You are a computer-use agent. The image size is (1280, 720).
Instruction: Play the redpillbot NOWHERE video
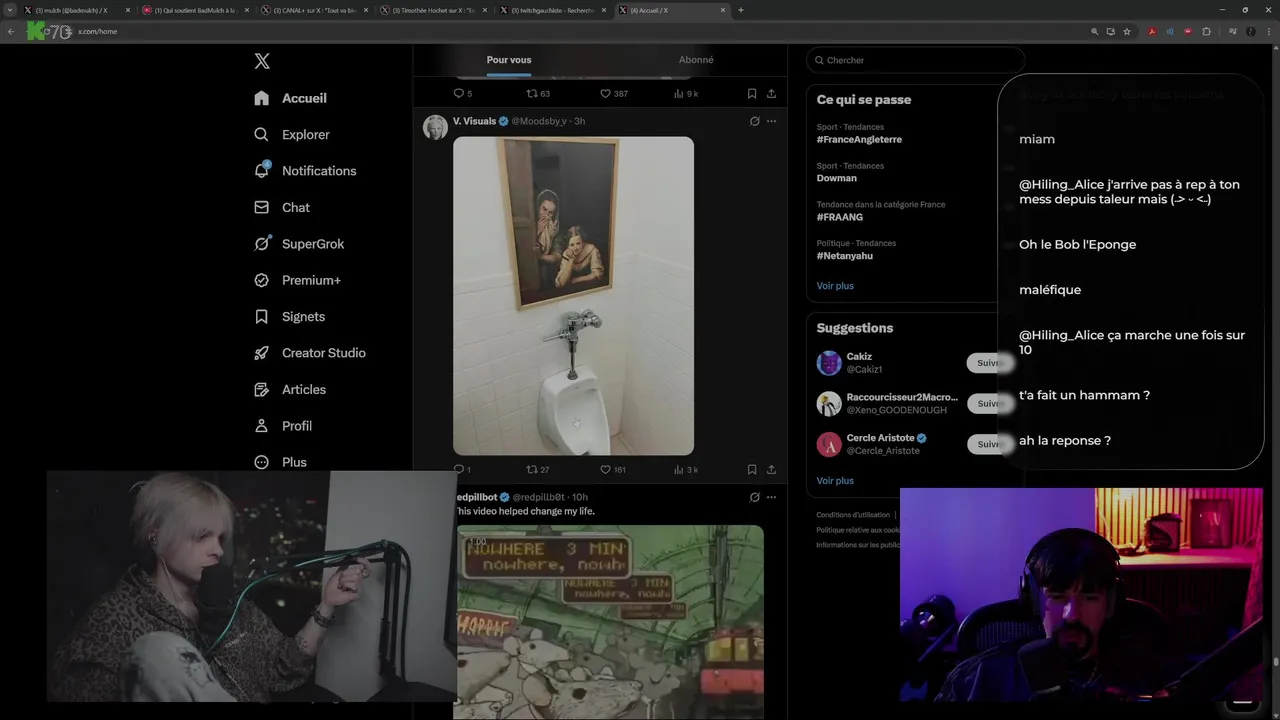(x=610, y=620)
